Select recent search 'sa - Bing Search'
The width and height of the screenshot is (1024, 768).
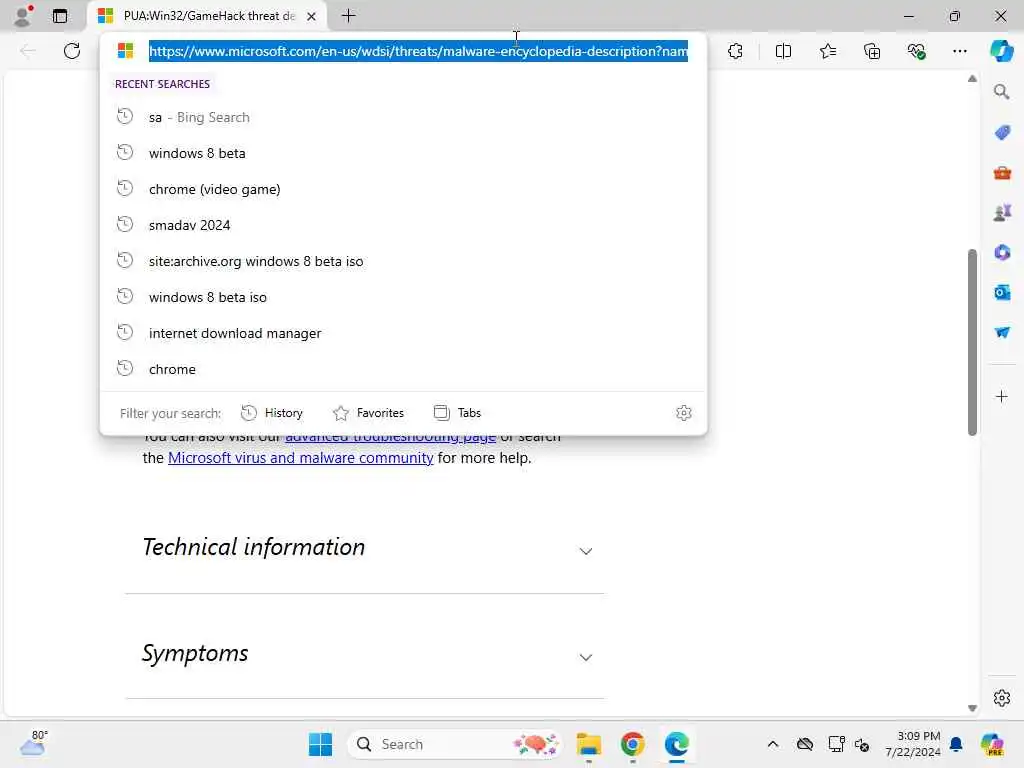pyautogui.click(x=403, y=118)
